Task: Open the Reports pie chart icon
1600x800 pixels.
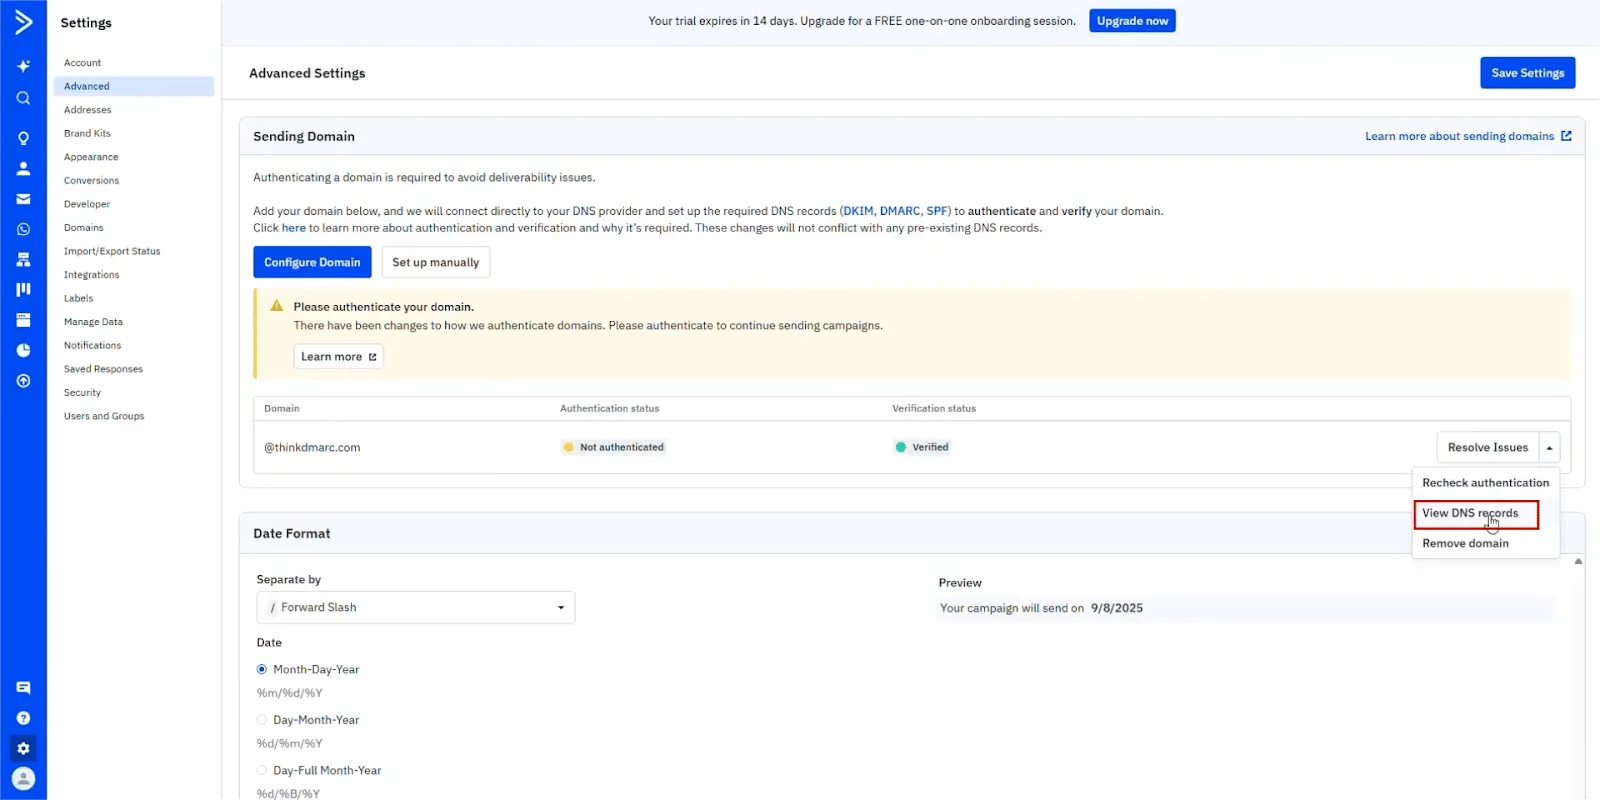Action: tap(23, 350)
